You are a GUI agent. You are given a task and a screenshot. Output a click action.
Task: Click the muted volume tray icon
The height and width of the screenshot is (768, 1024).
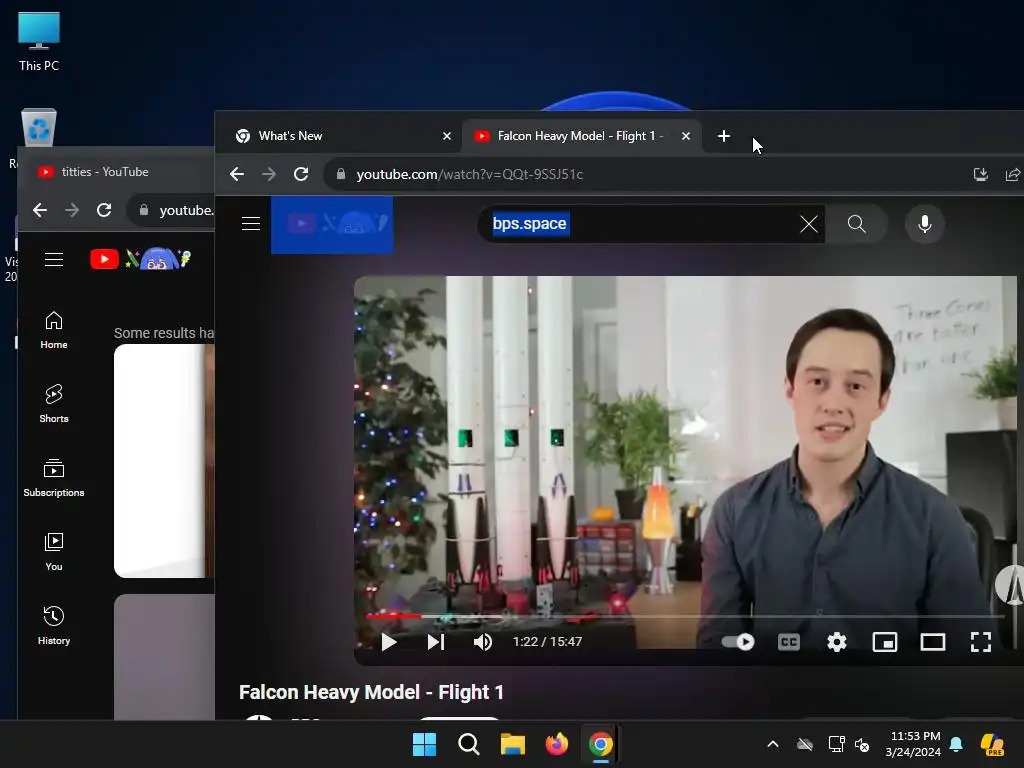(862, 744)
